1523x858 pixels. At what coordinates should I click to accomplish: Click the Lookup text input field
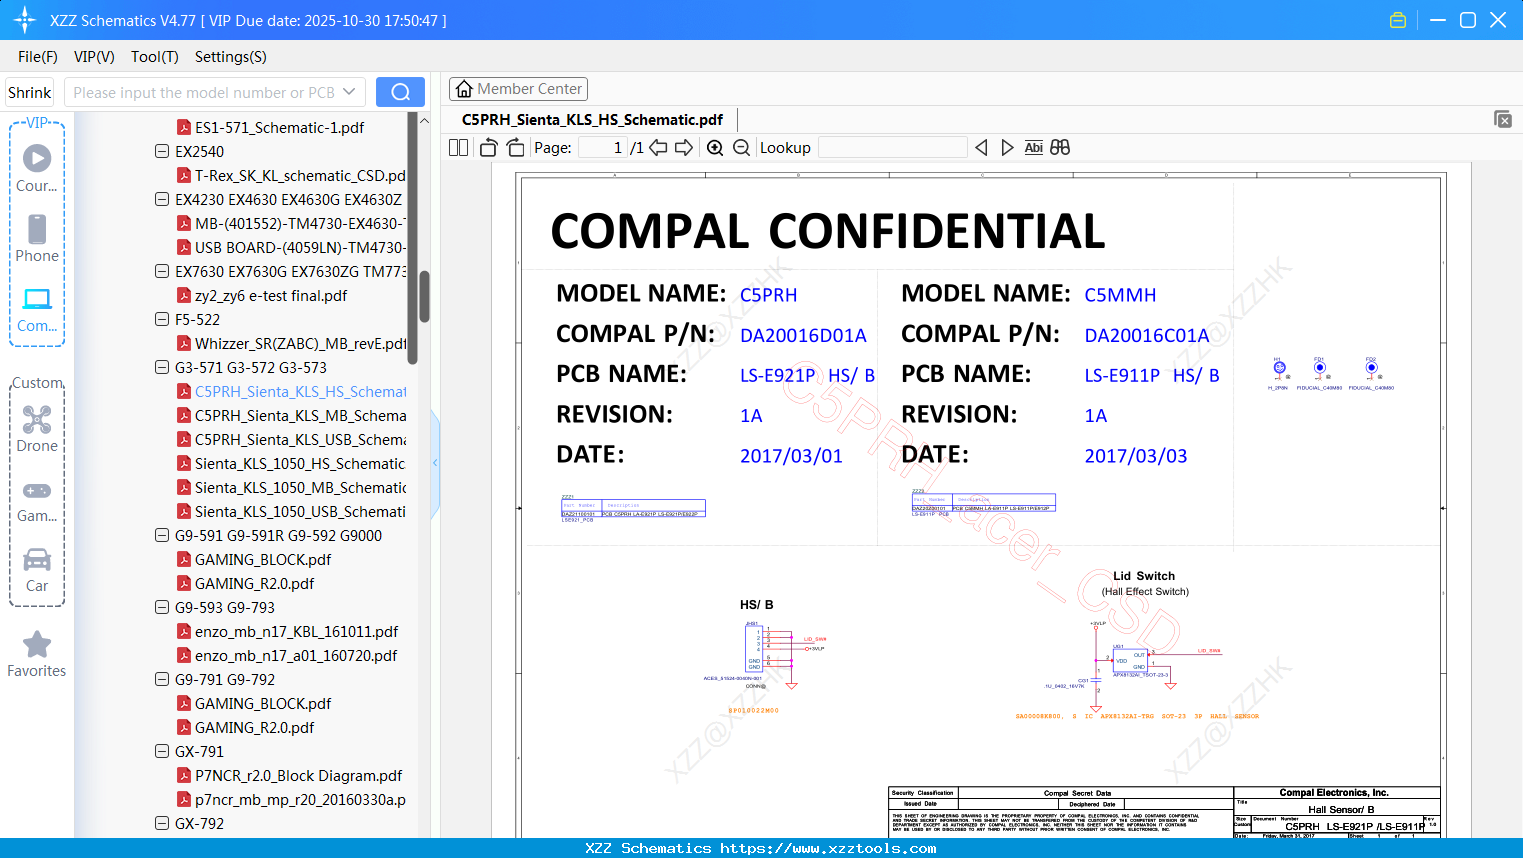[x=892, y=148]
